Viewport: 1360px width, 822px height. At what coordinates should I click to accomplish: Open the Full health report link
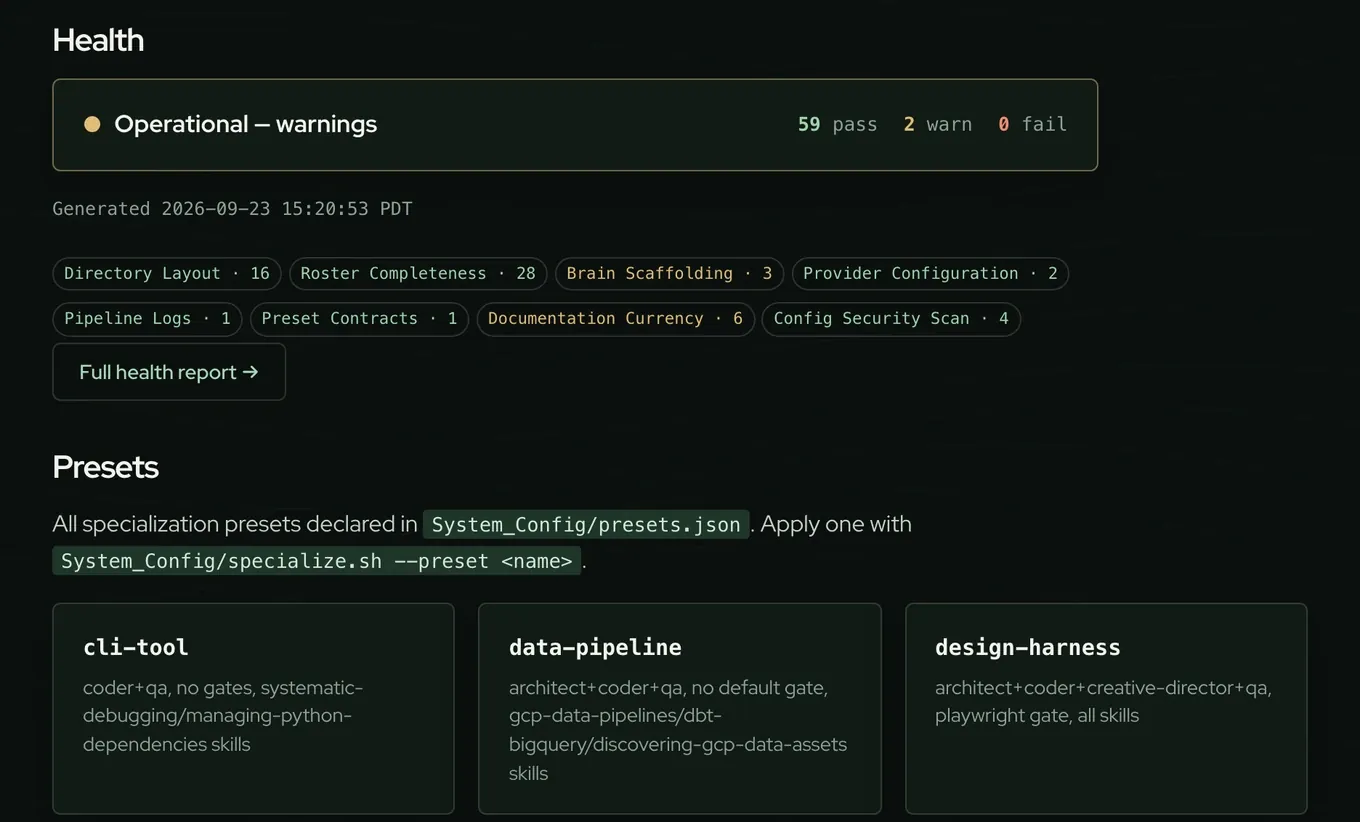click(169, 372)
